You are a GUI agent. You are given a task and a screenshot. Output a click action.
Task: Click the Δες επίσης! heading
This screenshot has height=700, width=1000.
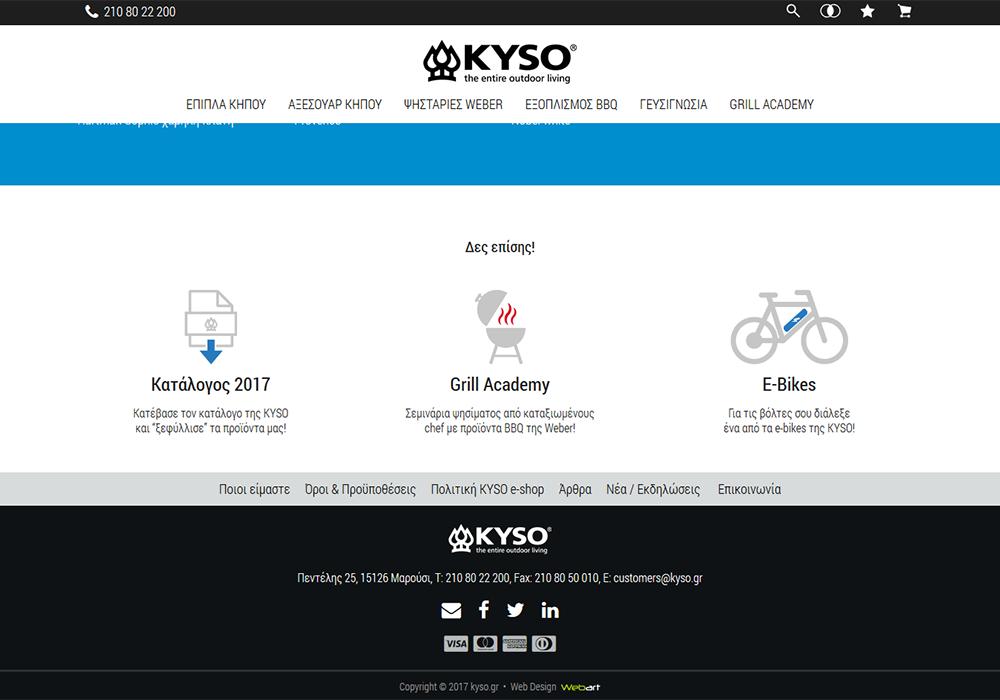click(x=500, y=247)
